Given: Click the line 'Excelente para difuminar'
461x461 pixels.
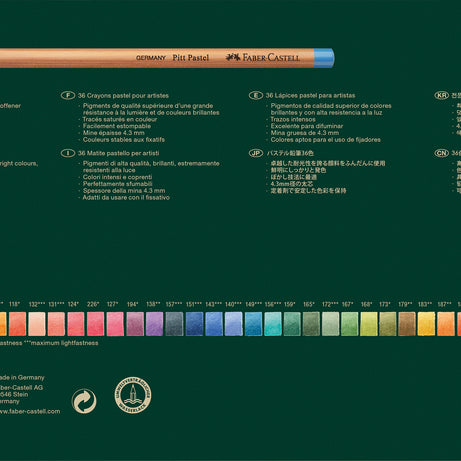Looking at the screenshot, I should pyautogui.click(x=307, y=126).
